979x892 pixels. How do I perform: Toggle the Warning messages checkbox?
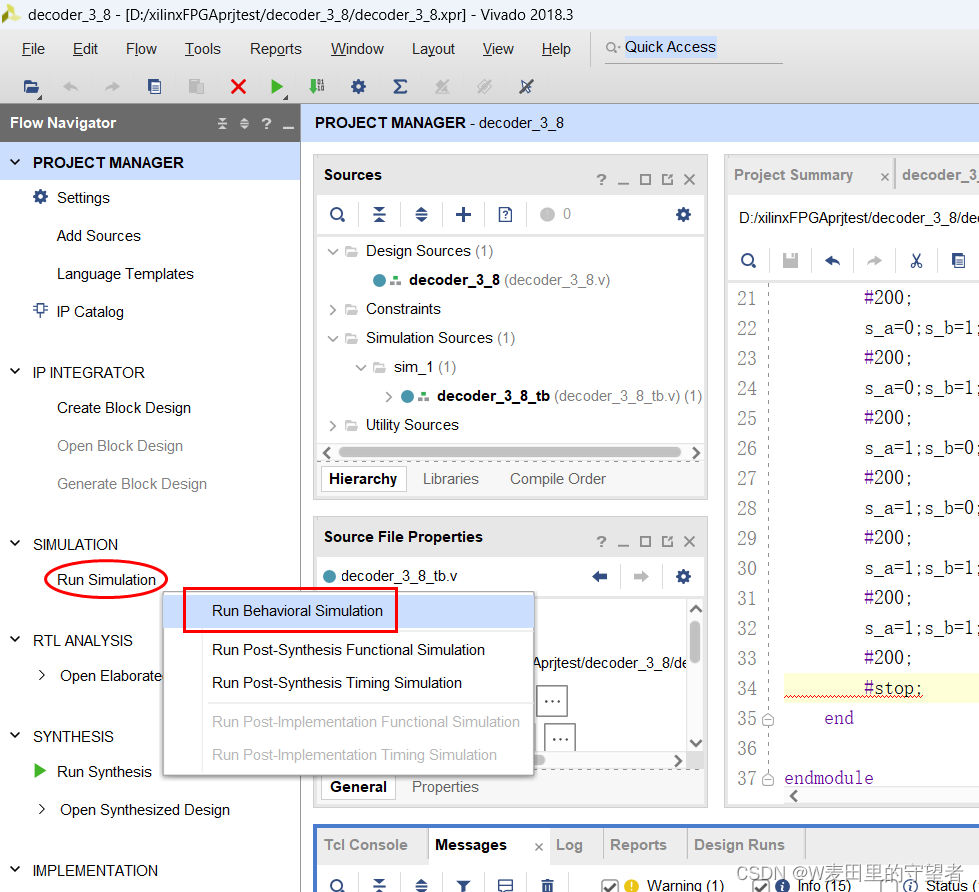[609, 886]
